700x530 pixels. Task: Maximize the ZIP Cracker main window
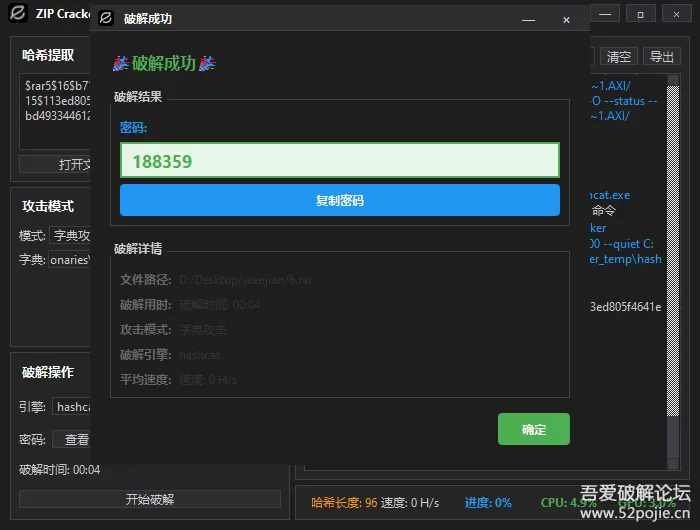coord(641,14)
